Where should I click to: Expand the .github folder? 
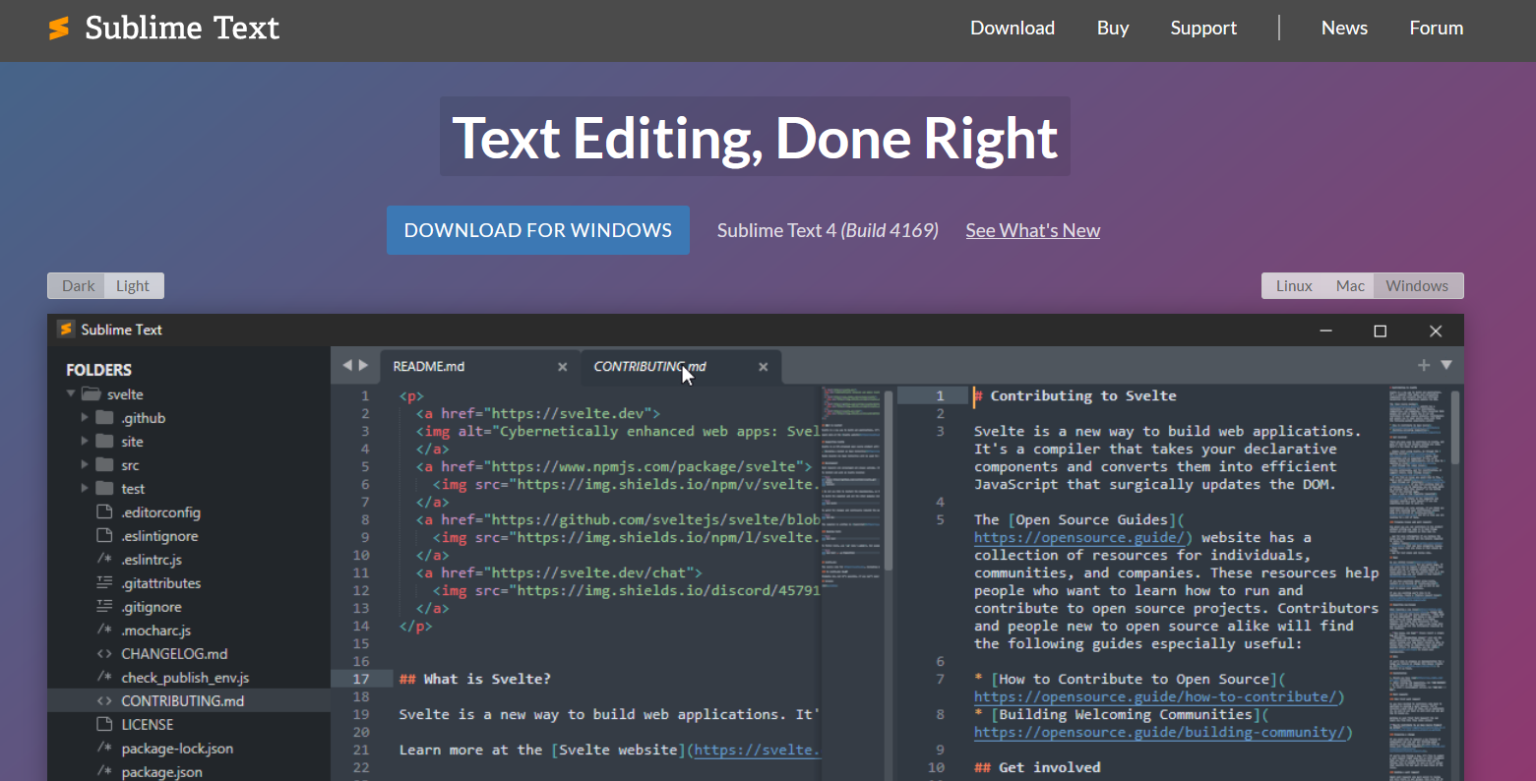(85, 417)
